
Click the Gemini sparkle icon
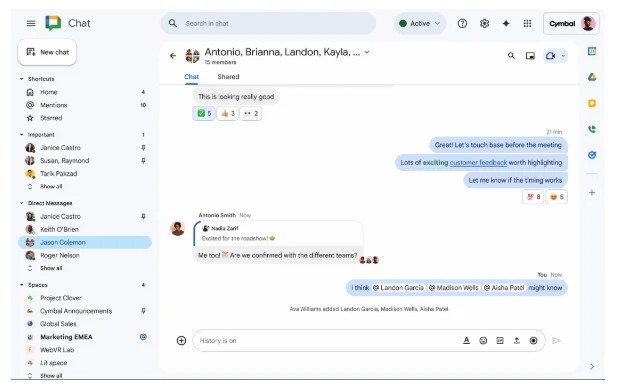point(506,24)
